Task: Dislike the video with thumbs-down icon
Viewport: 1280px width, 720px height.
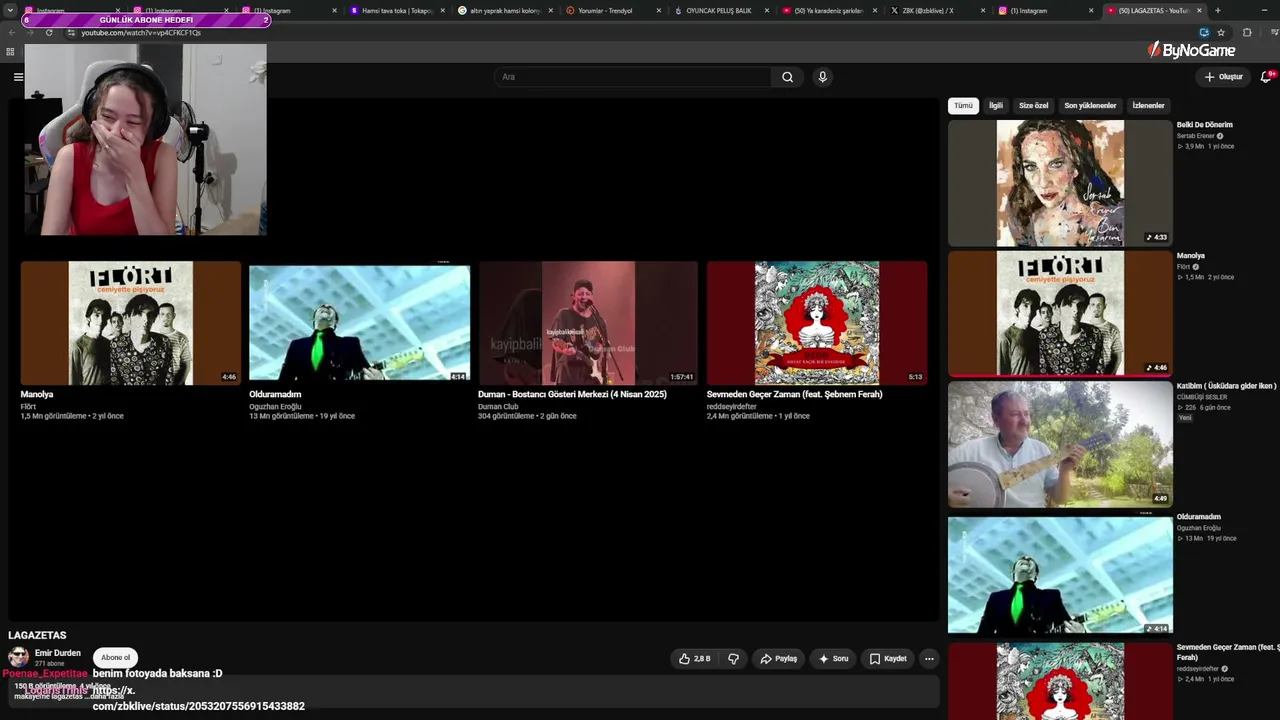Action: click(x=733, y=659)
